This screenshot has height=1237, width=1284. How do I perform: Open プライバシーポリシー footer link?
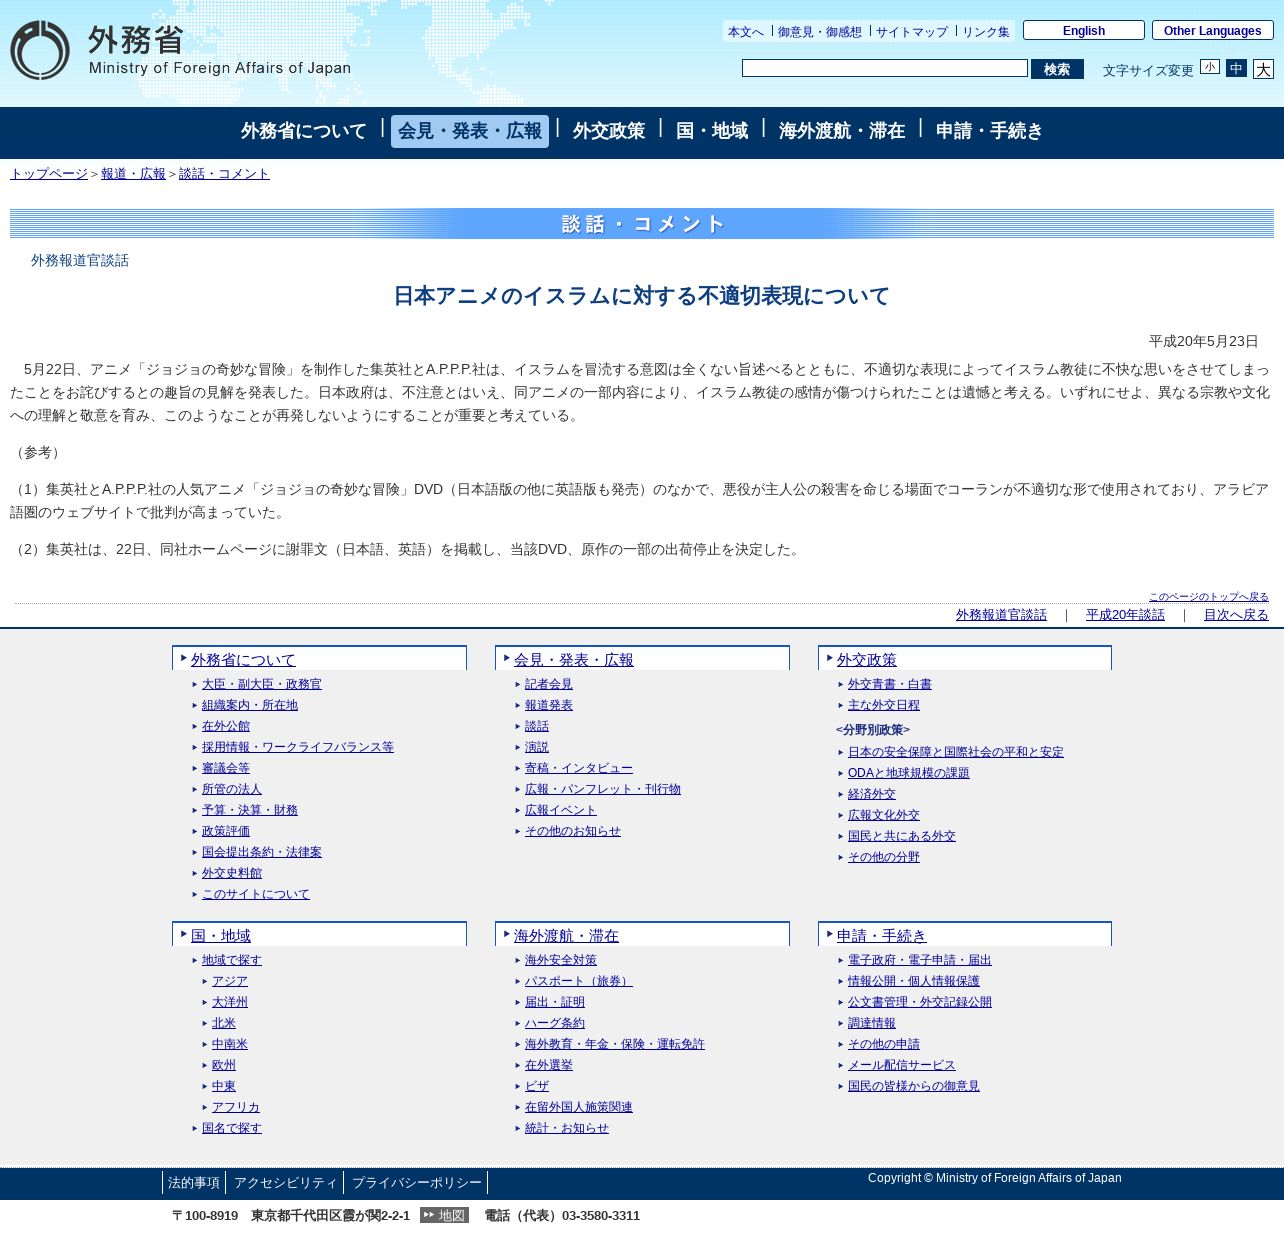point(417,1183)
